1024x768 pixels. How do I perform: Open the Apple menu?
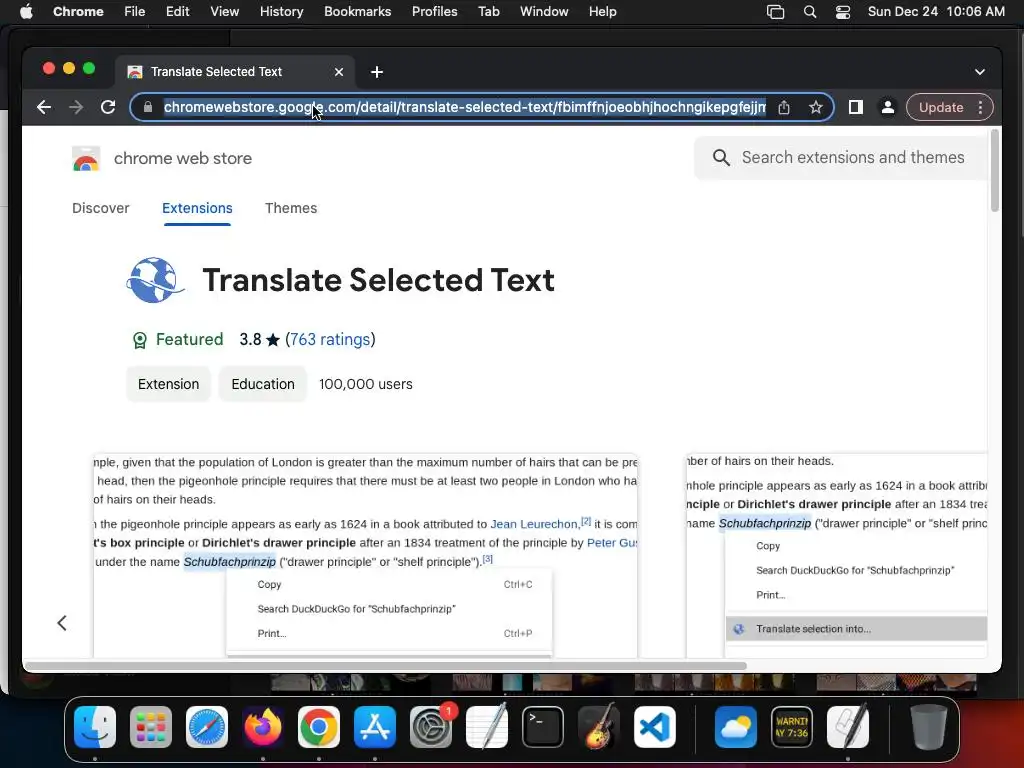coord(26,12)
